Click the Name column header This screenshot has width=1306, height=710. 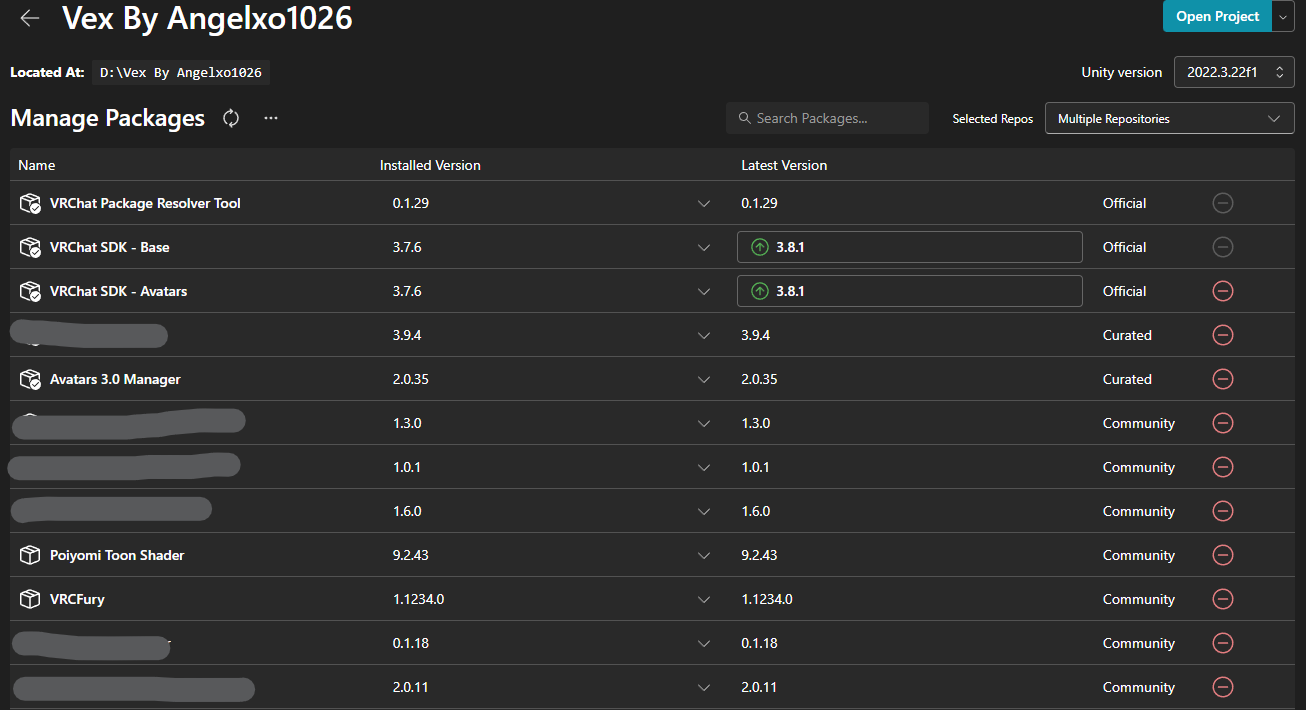pos(37,165)
